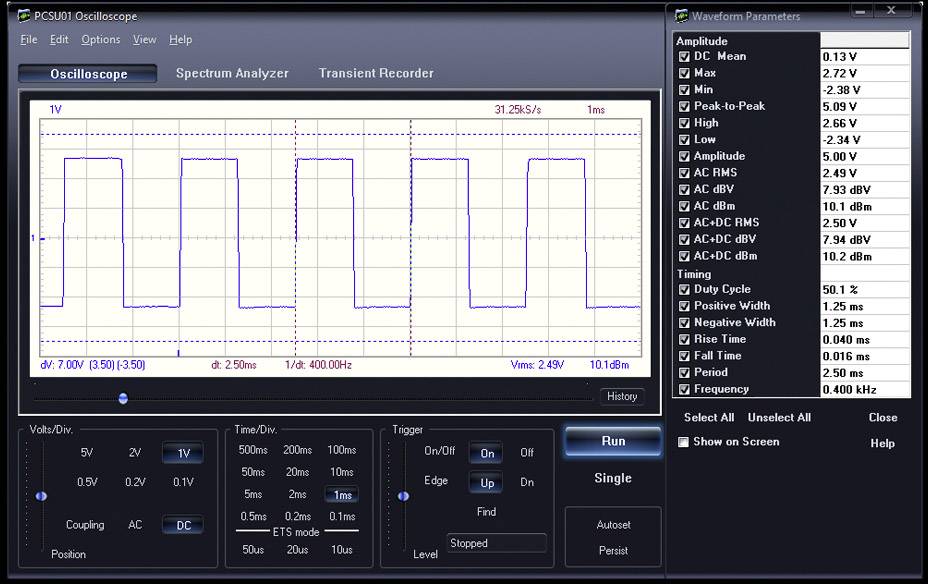Turn the trigger Off
This screenshot has width=928, height=584.
tap(527, 452)
